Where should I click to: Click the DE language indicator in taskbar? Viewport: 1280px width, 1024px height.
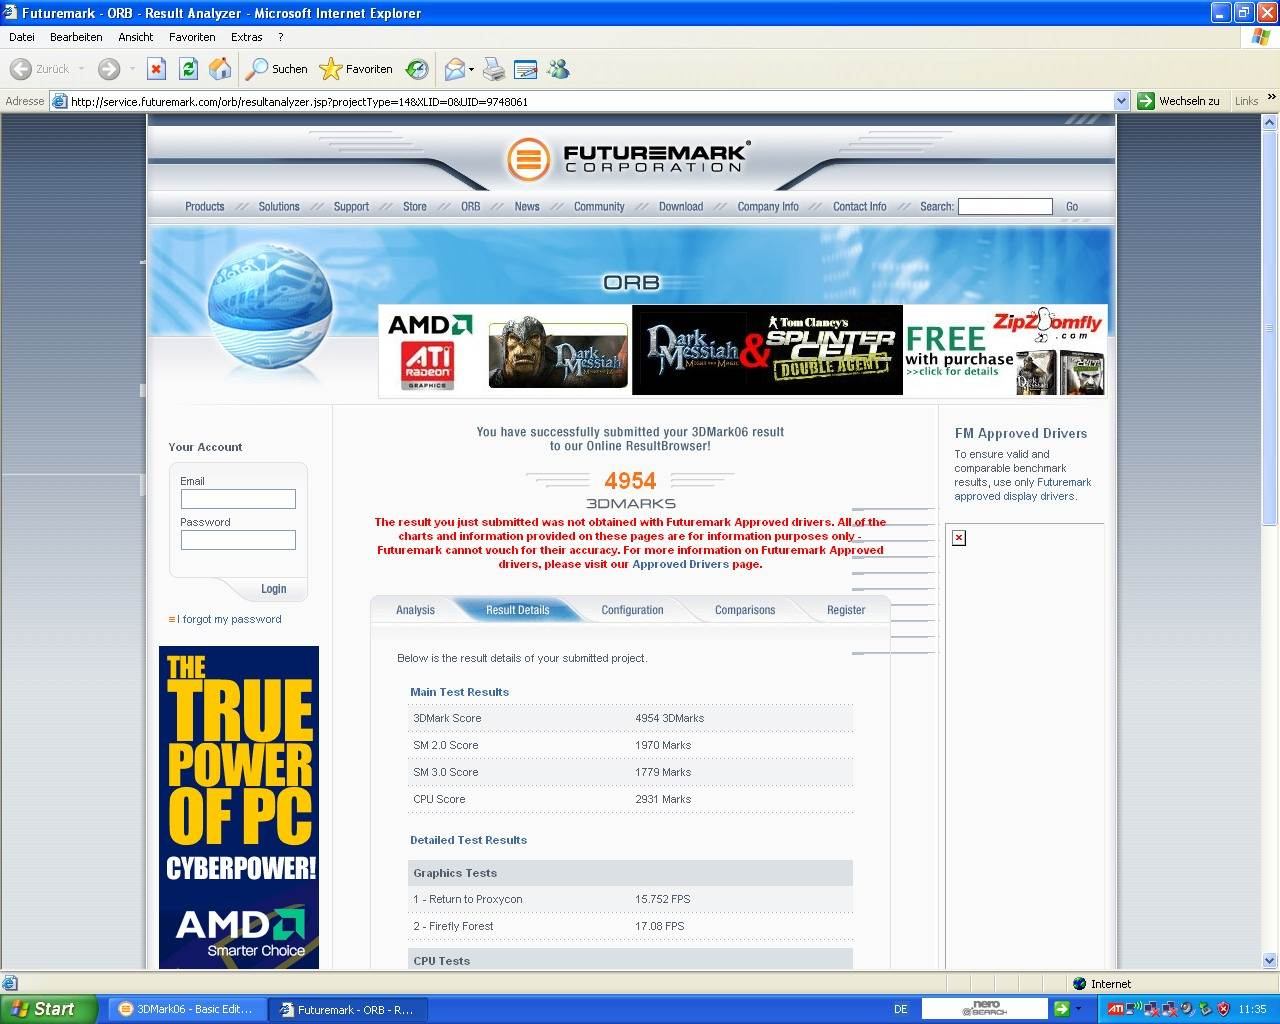901,1009
